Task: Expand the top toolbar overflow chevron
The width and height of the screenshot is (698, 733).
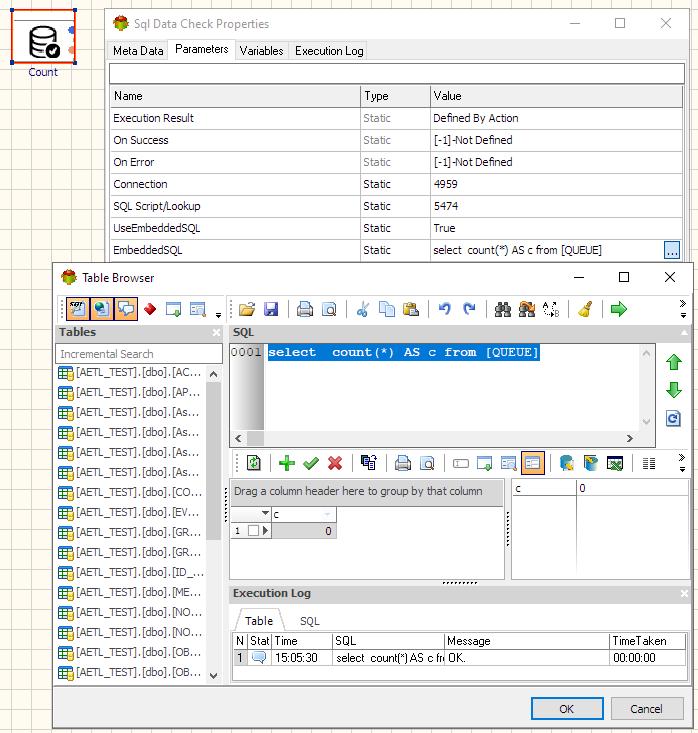Action: [x=683, y=303]
